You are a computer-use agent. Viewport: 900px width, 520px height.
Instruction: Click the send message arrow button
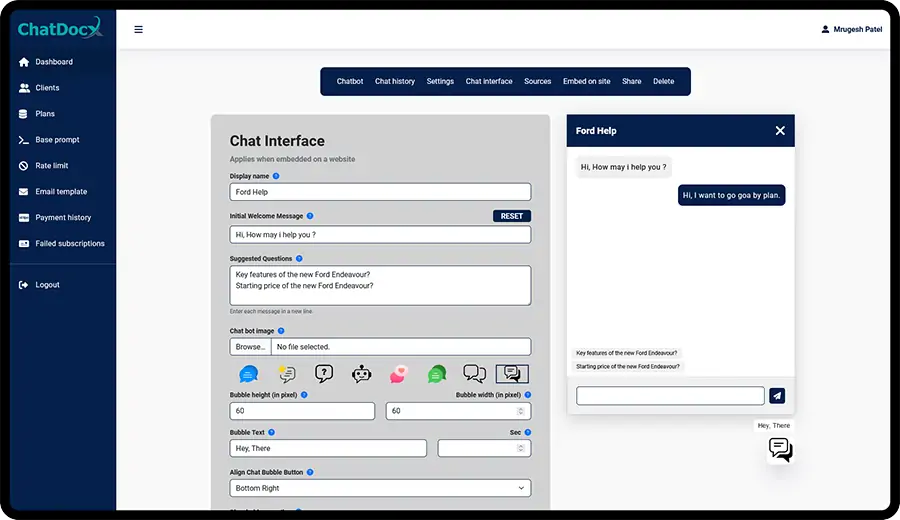pos(777,396)
